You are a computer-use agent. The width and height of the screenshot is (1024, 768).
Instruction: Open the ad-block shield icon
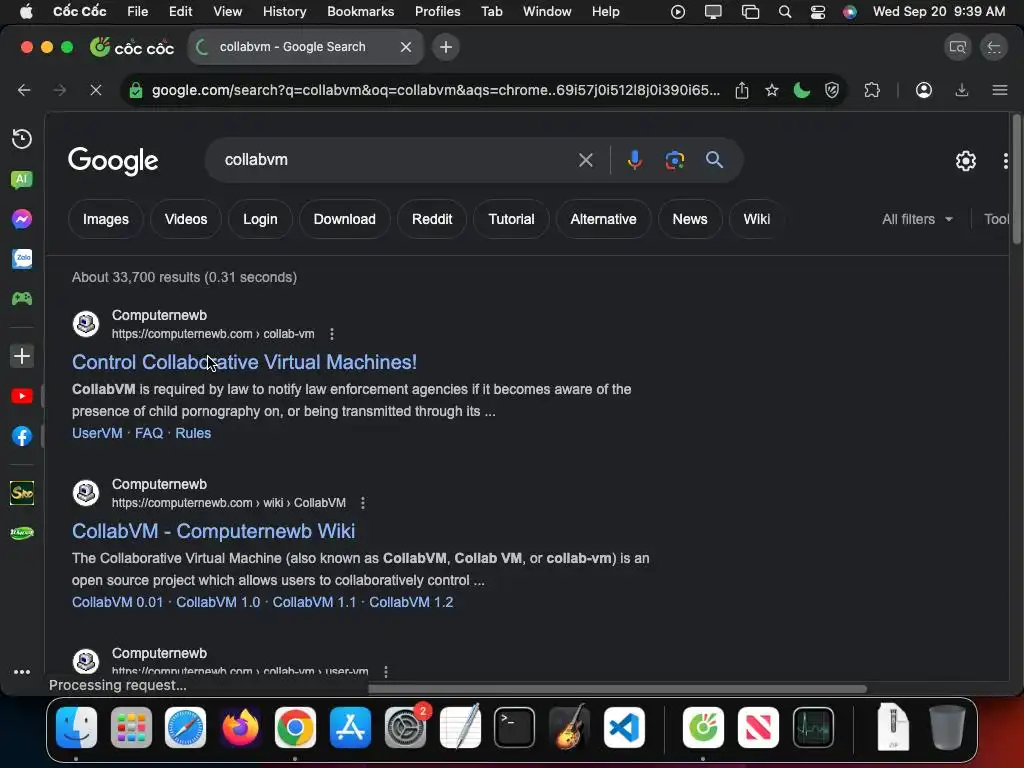[x=831, y=90]
